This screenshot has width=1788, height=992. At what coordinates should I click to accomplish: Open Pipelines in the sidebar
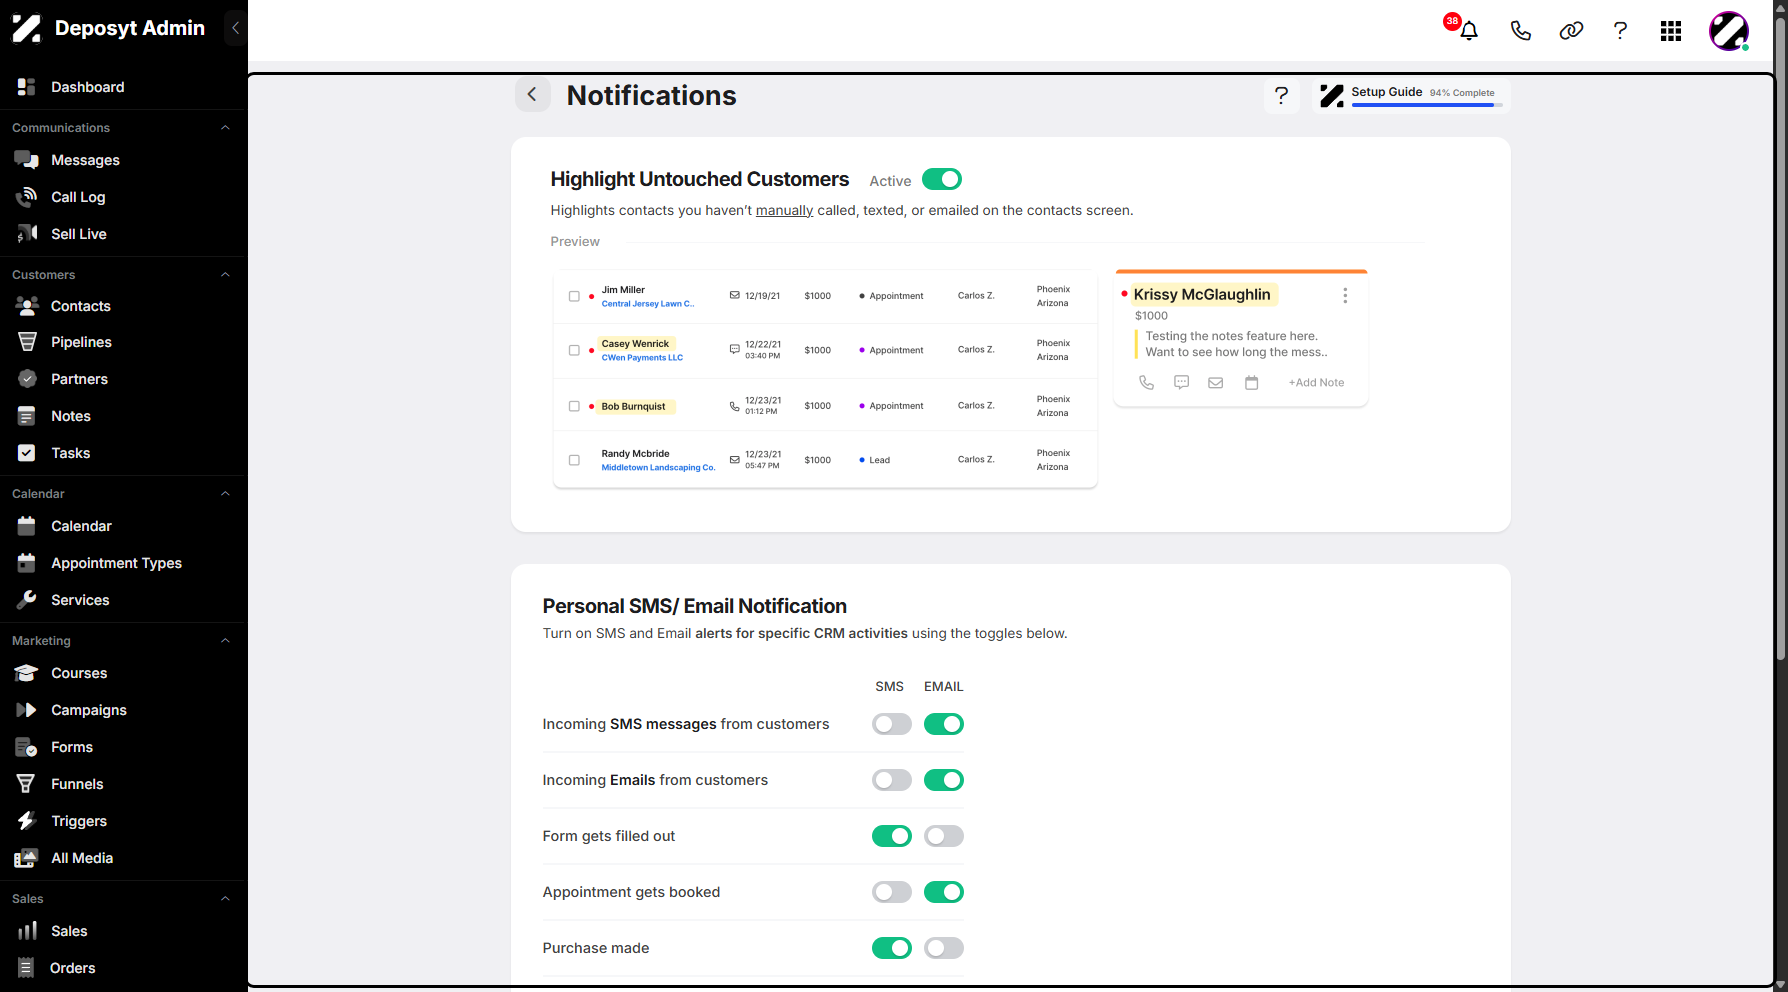tap(81, 342)
